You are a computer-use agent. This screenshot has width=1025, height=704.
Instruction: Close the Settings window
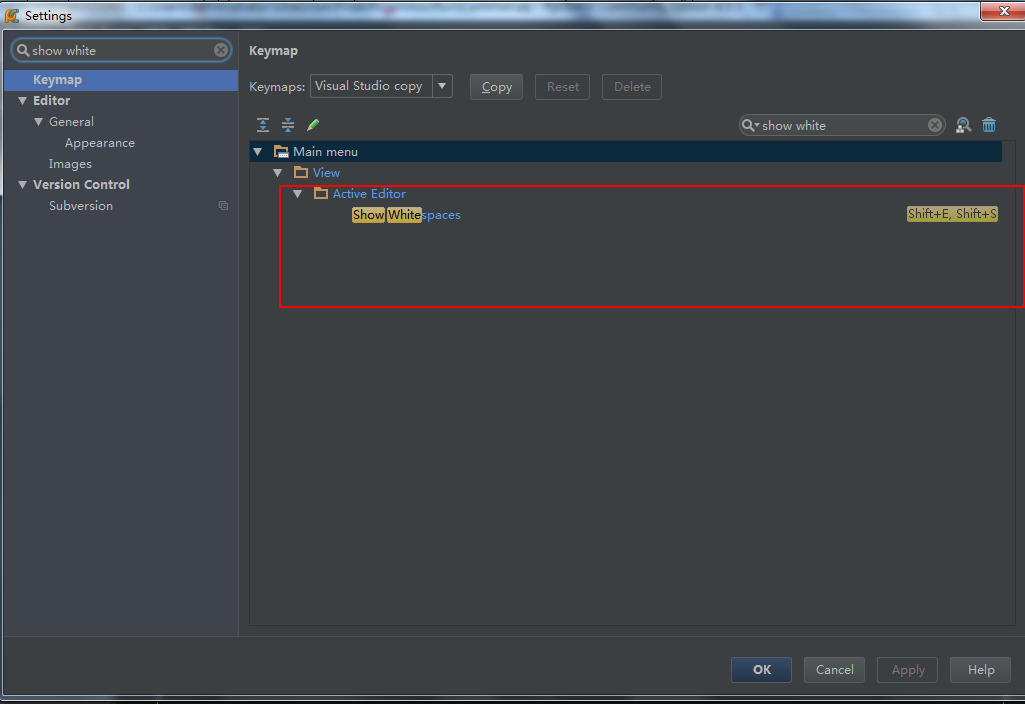click(1003, 10)
